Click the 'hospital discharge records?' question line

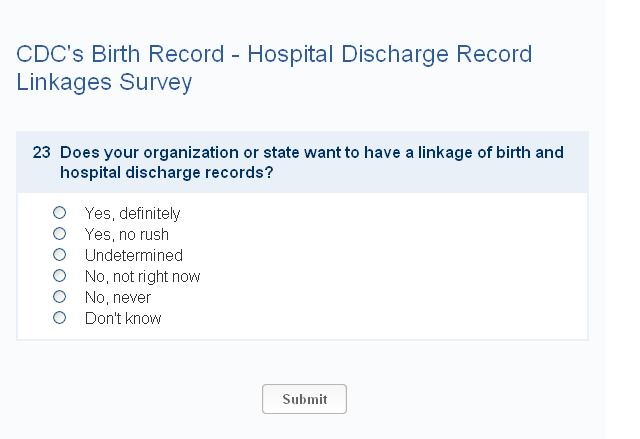(167, 172)
